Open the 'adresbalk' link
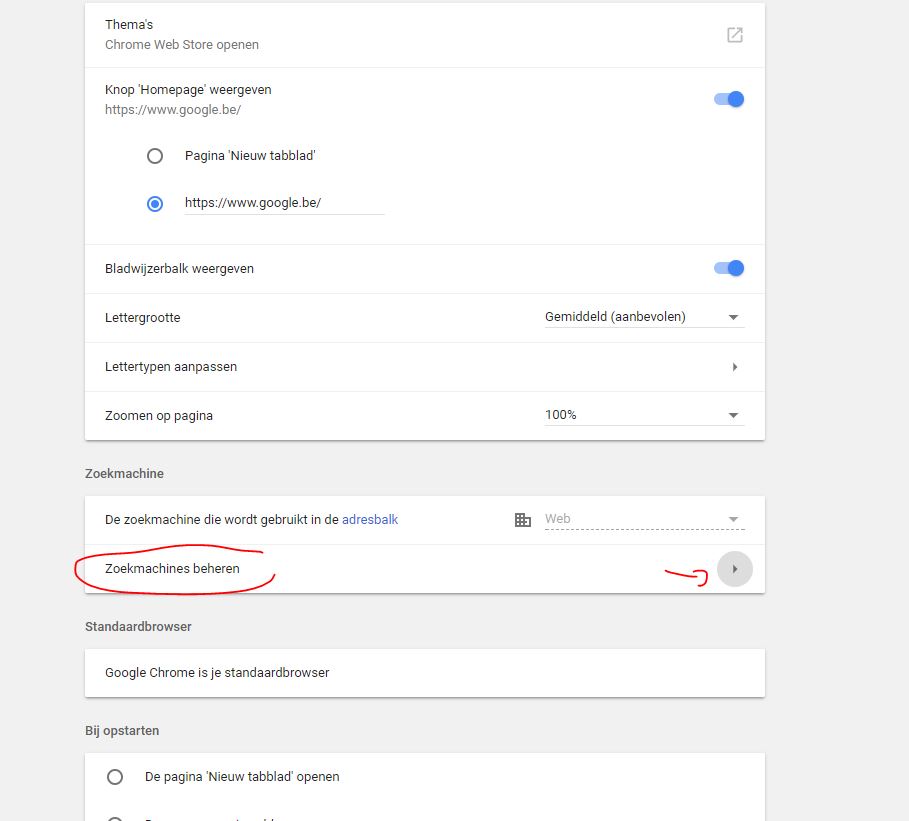This screenshot has height=821, width=909. pyautogui.click(x=370, y=520)
